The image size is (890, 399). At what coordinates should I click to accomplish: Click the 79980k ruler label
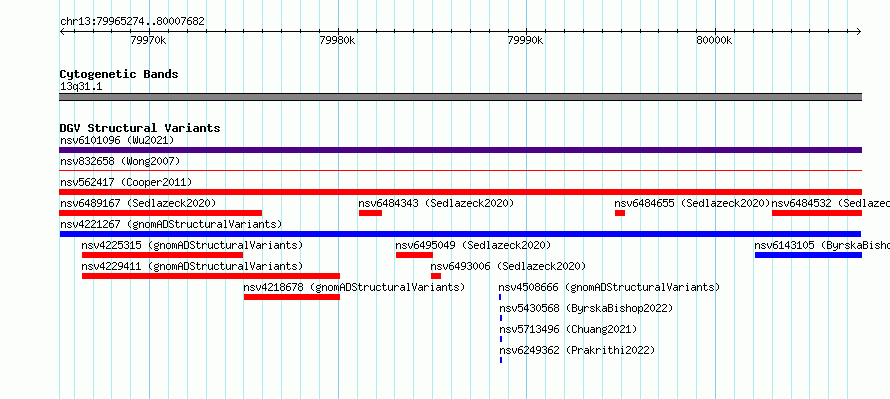pyautogui.click(x=338, y=40)
